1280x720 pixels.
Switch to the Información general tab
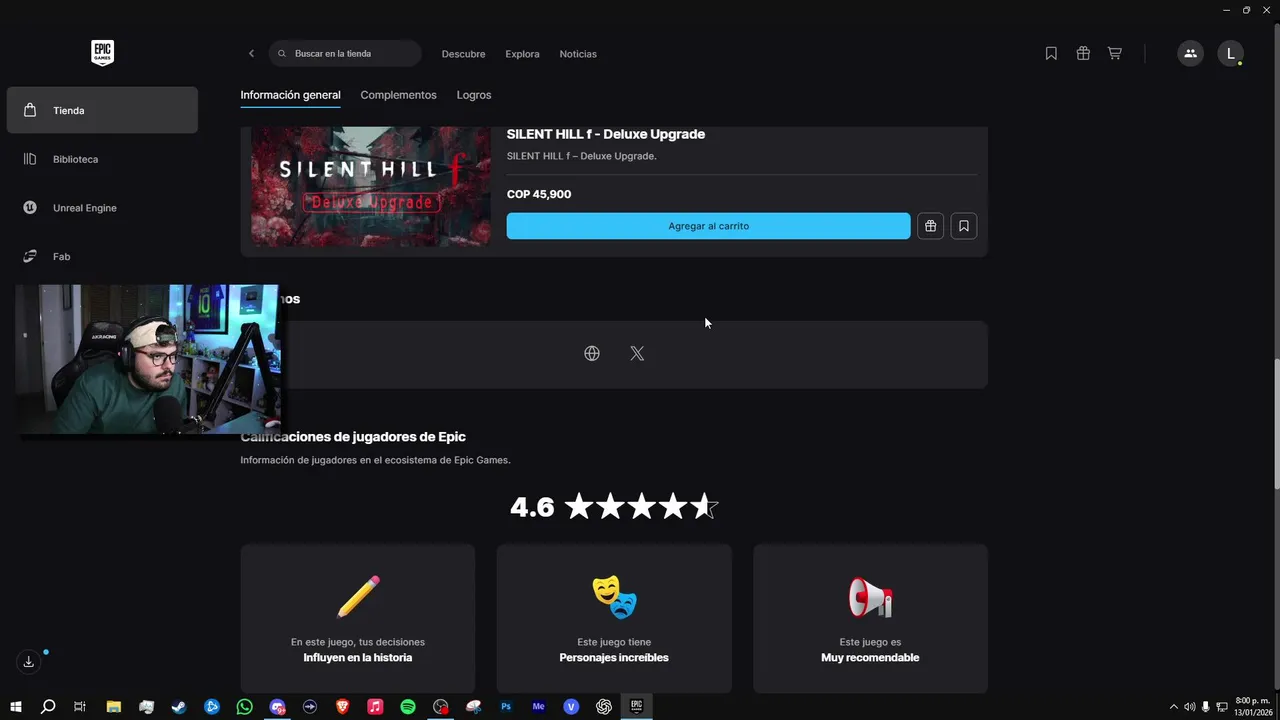tap(291, 95)
